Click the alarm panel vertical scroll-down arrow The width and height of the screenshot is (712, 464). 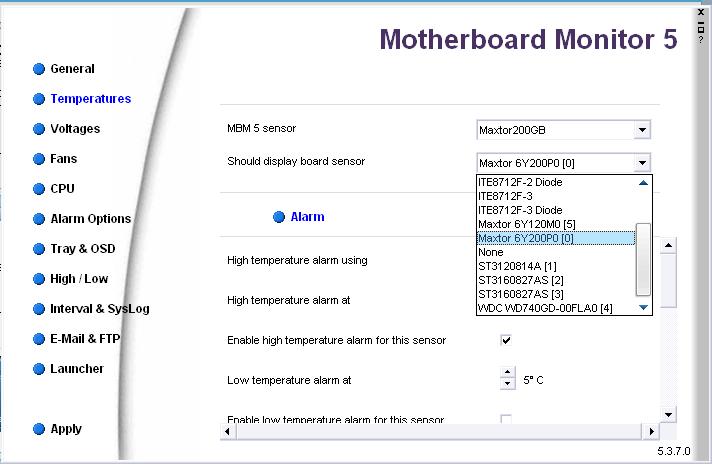(x=668, y=415)
